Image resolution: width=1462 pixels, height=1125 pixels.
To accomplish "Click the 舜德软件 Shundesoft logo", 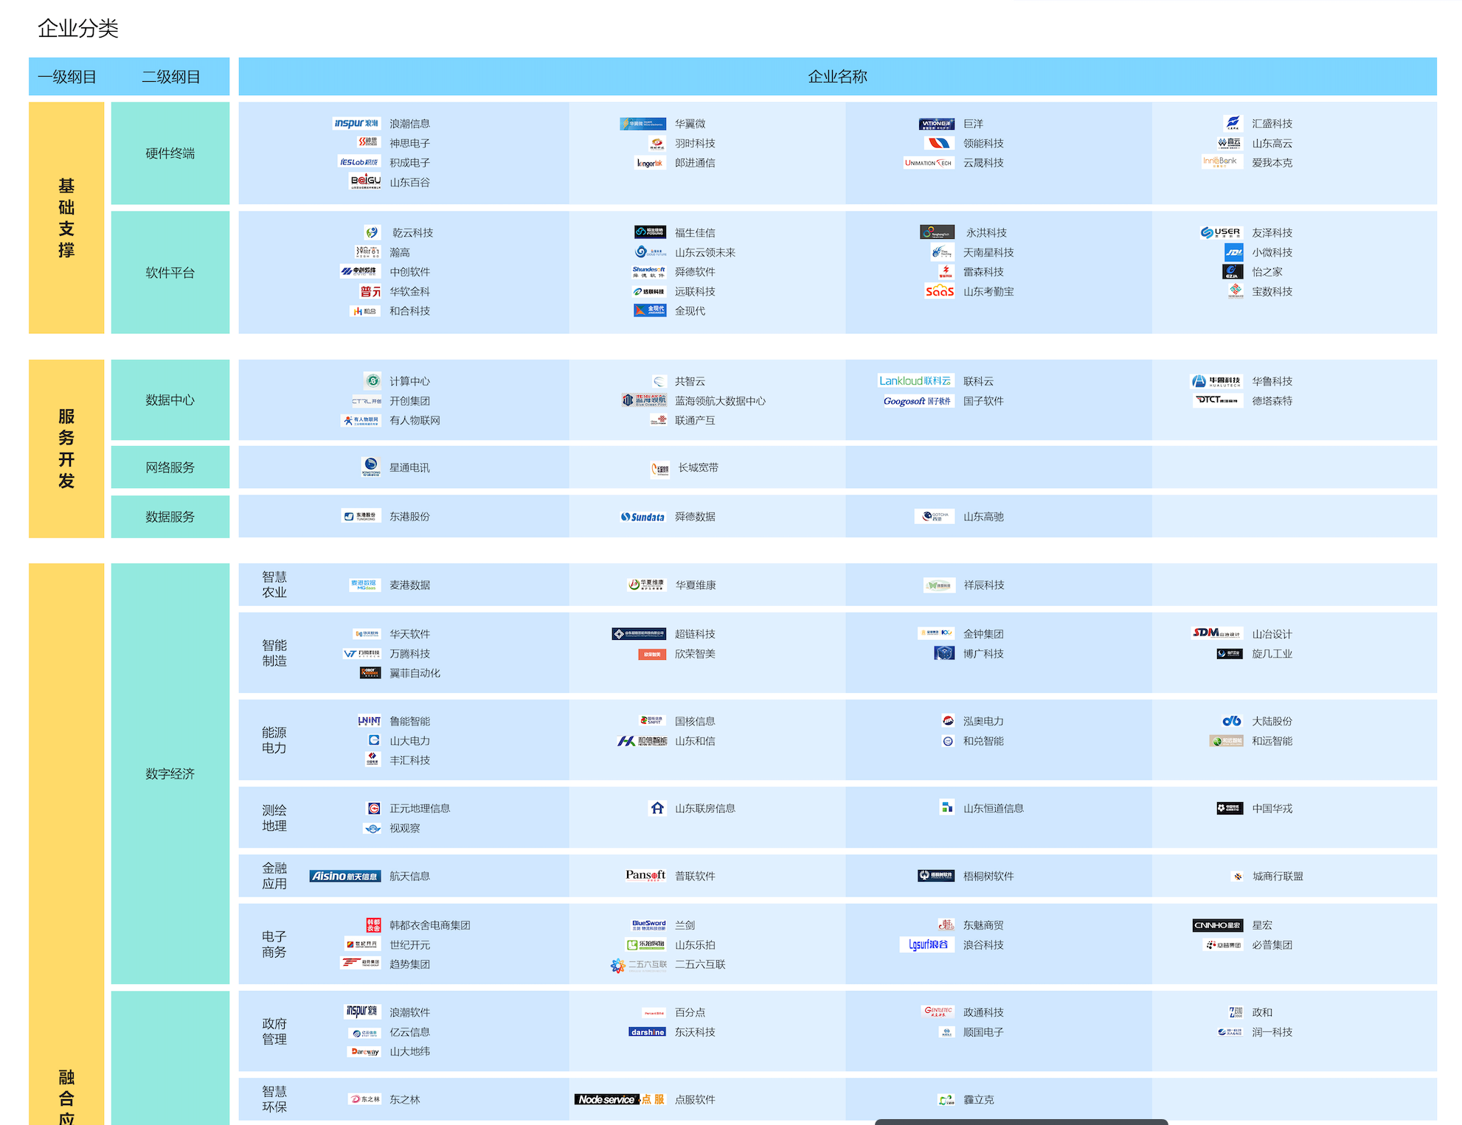I will (648, 271).
